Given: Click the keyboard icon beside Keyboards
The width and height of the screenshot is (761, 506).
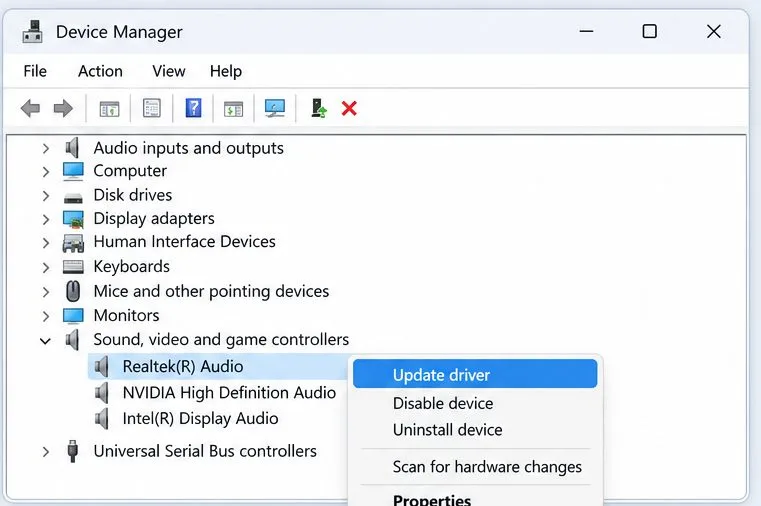Looking at the screenshot, I should click(73, 267).
